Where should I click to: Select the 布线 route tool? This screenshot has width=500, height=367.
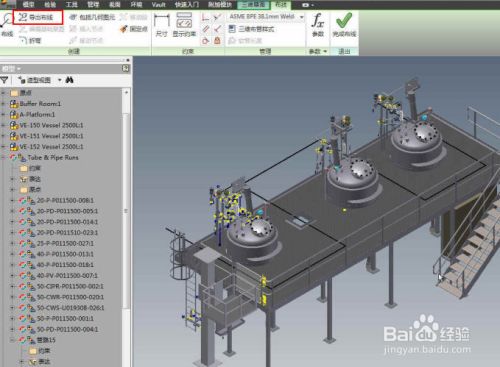pyautogui.click(x=7, y=25)
